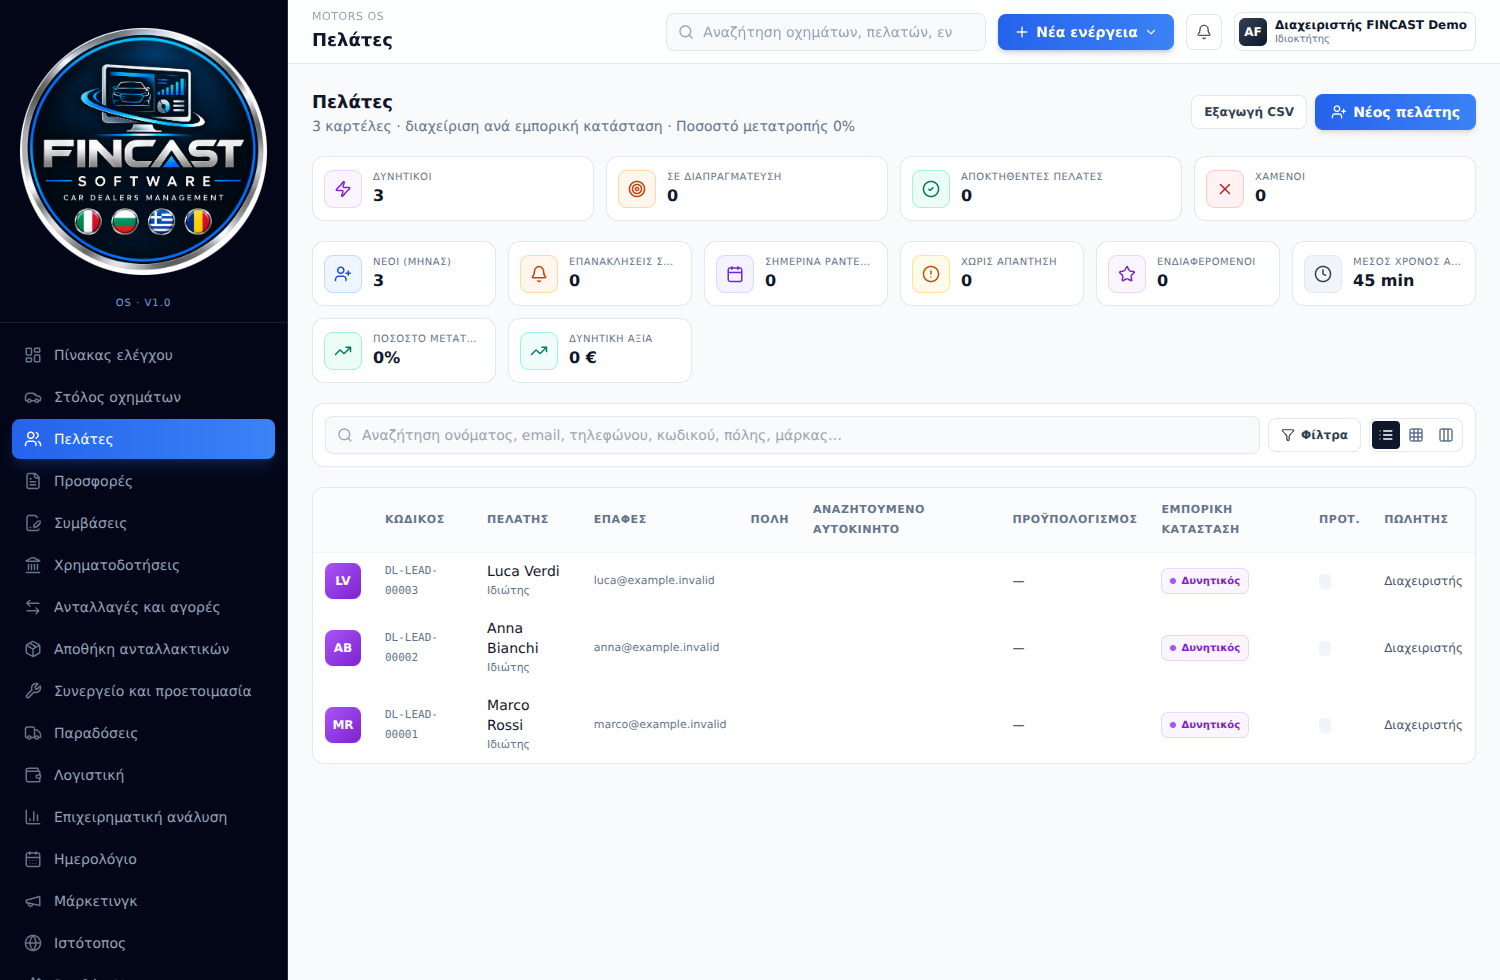Click the lightning icon on Δυνητικοί card
The width and height of the screenshot is (1500, 980).
point(343,189)
